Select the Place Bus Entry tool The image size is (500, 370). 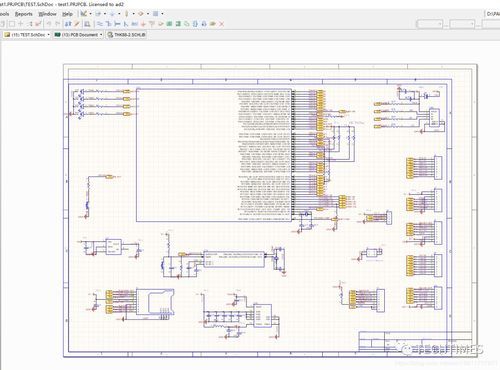click(x=126, y=24)
